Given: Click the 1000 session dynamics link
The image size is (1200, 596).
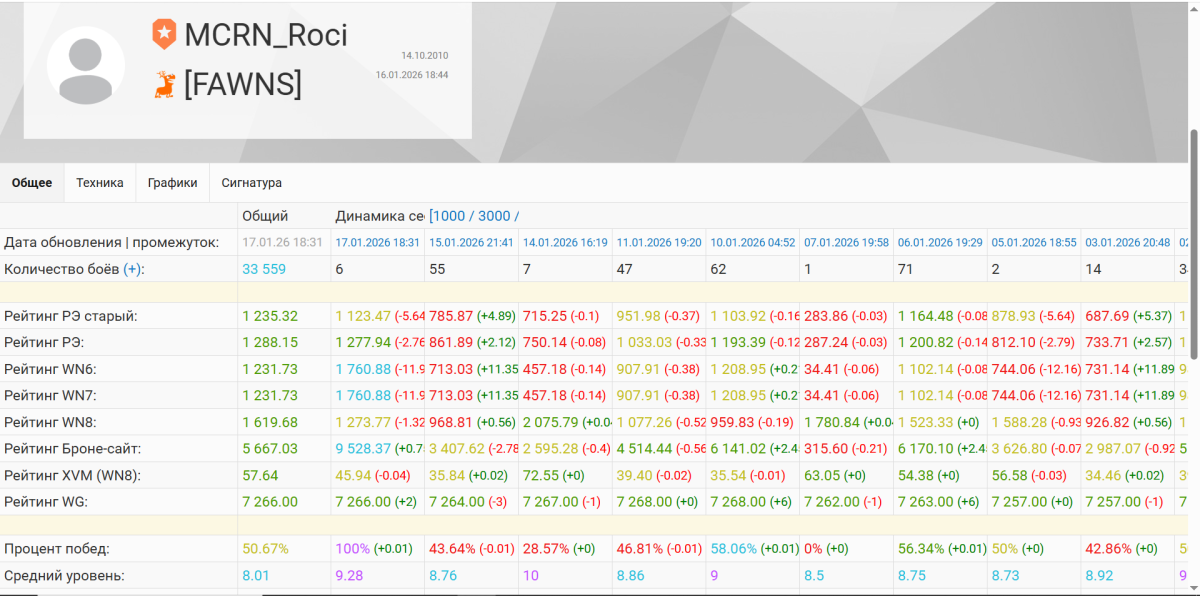Looking at the screenshot, I should [x=451, y=216].
